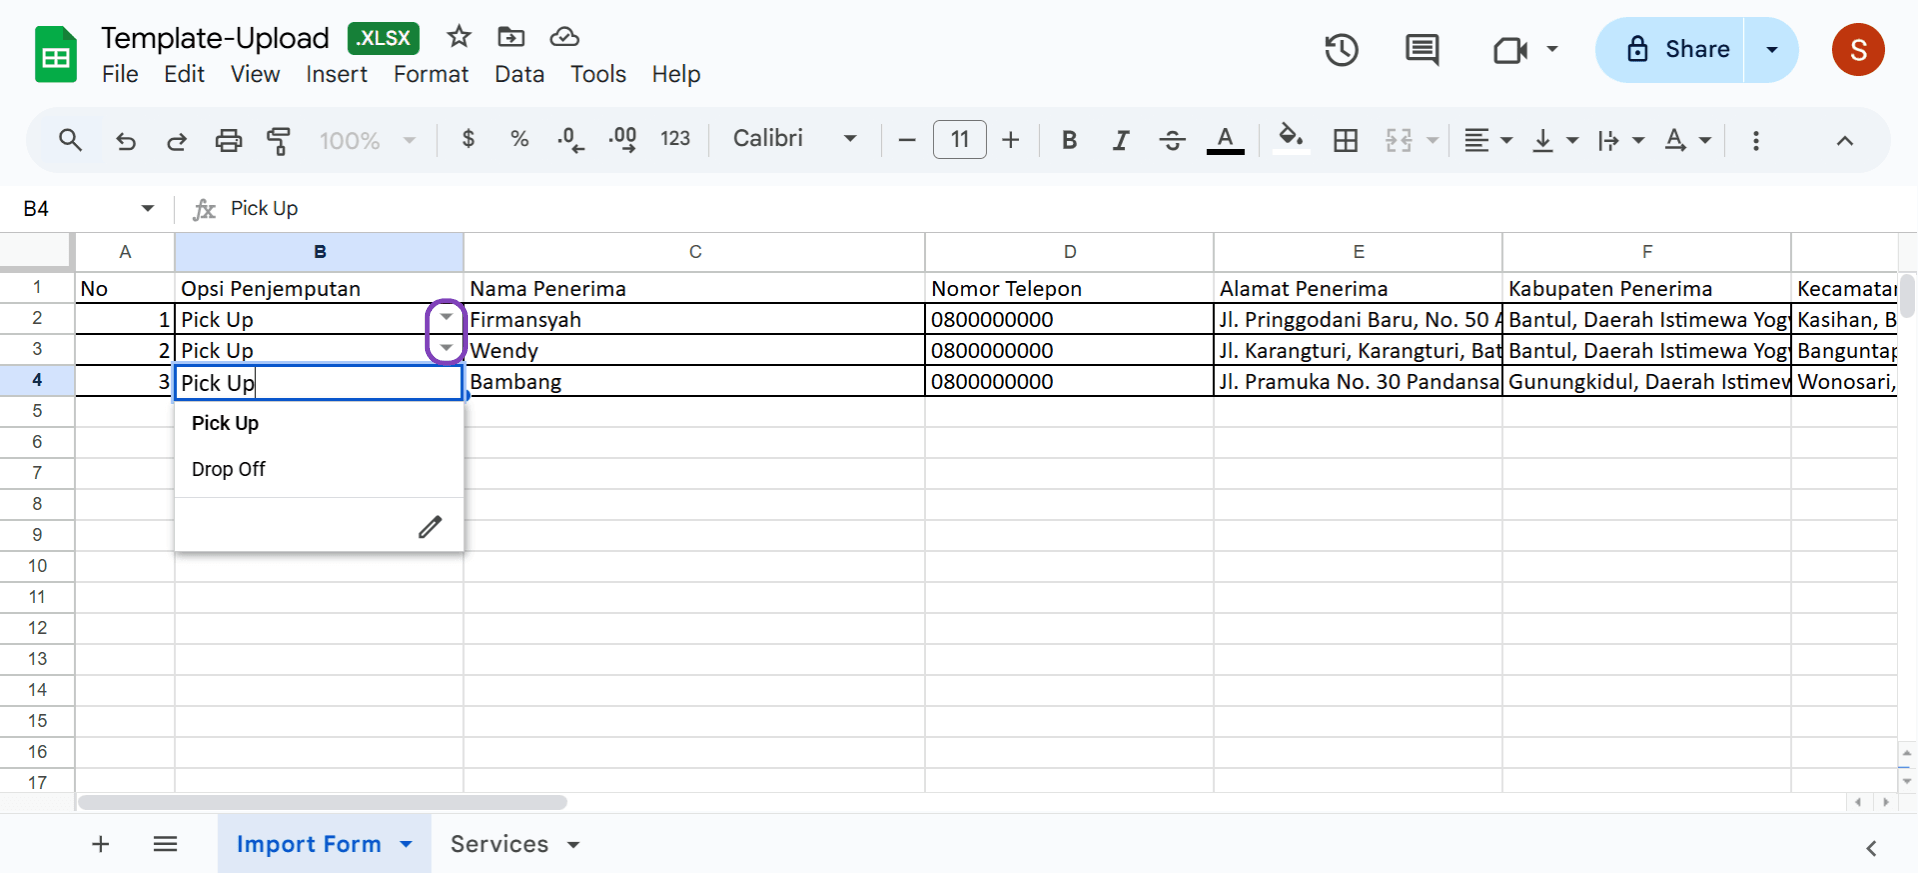This screenshot has height=875, width=1920.
Task: Click the undo arrow
Action: click(126, 140)
